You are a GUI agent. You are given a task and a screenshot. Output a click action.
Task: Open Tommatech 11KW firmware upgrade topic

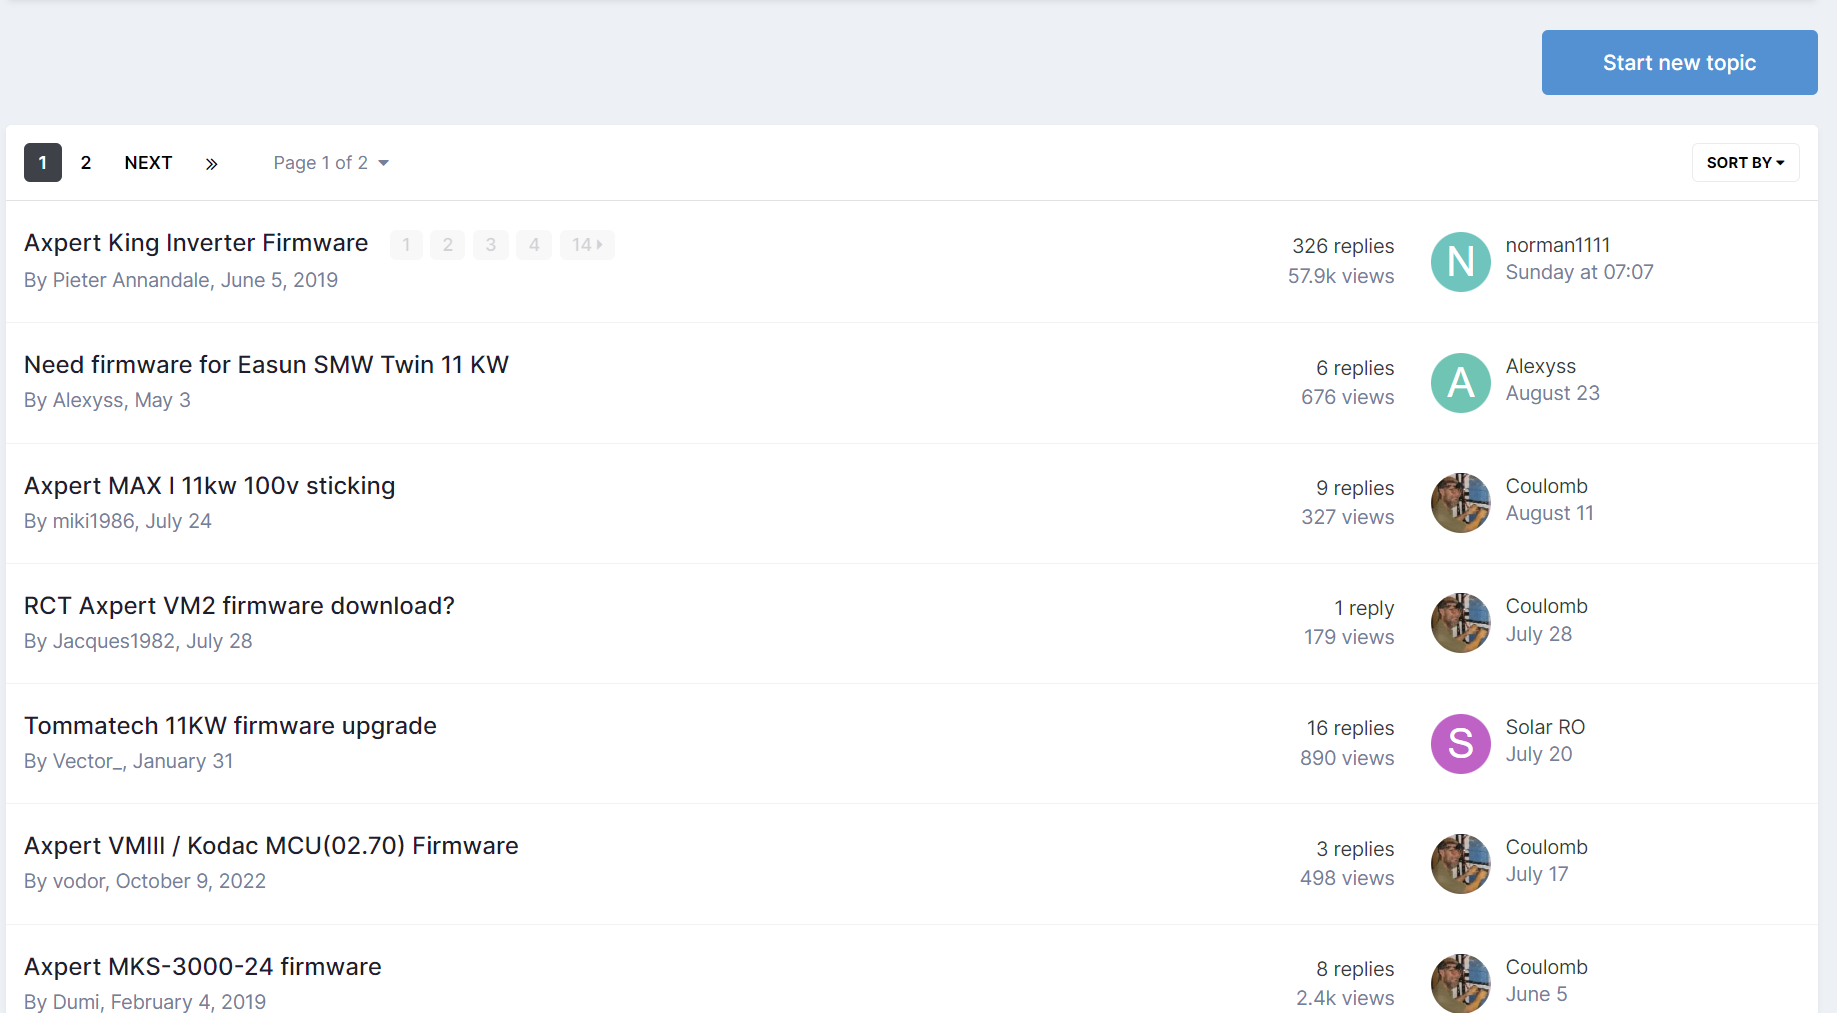coord(230,726)
